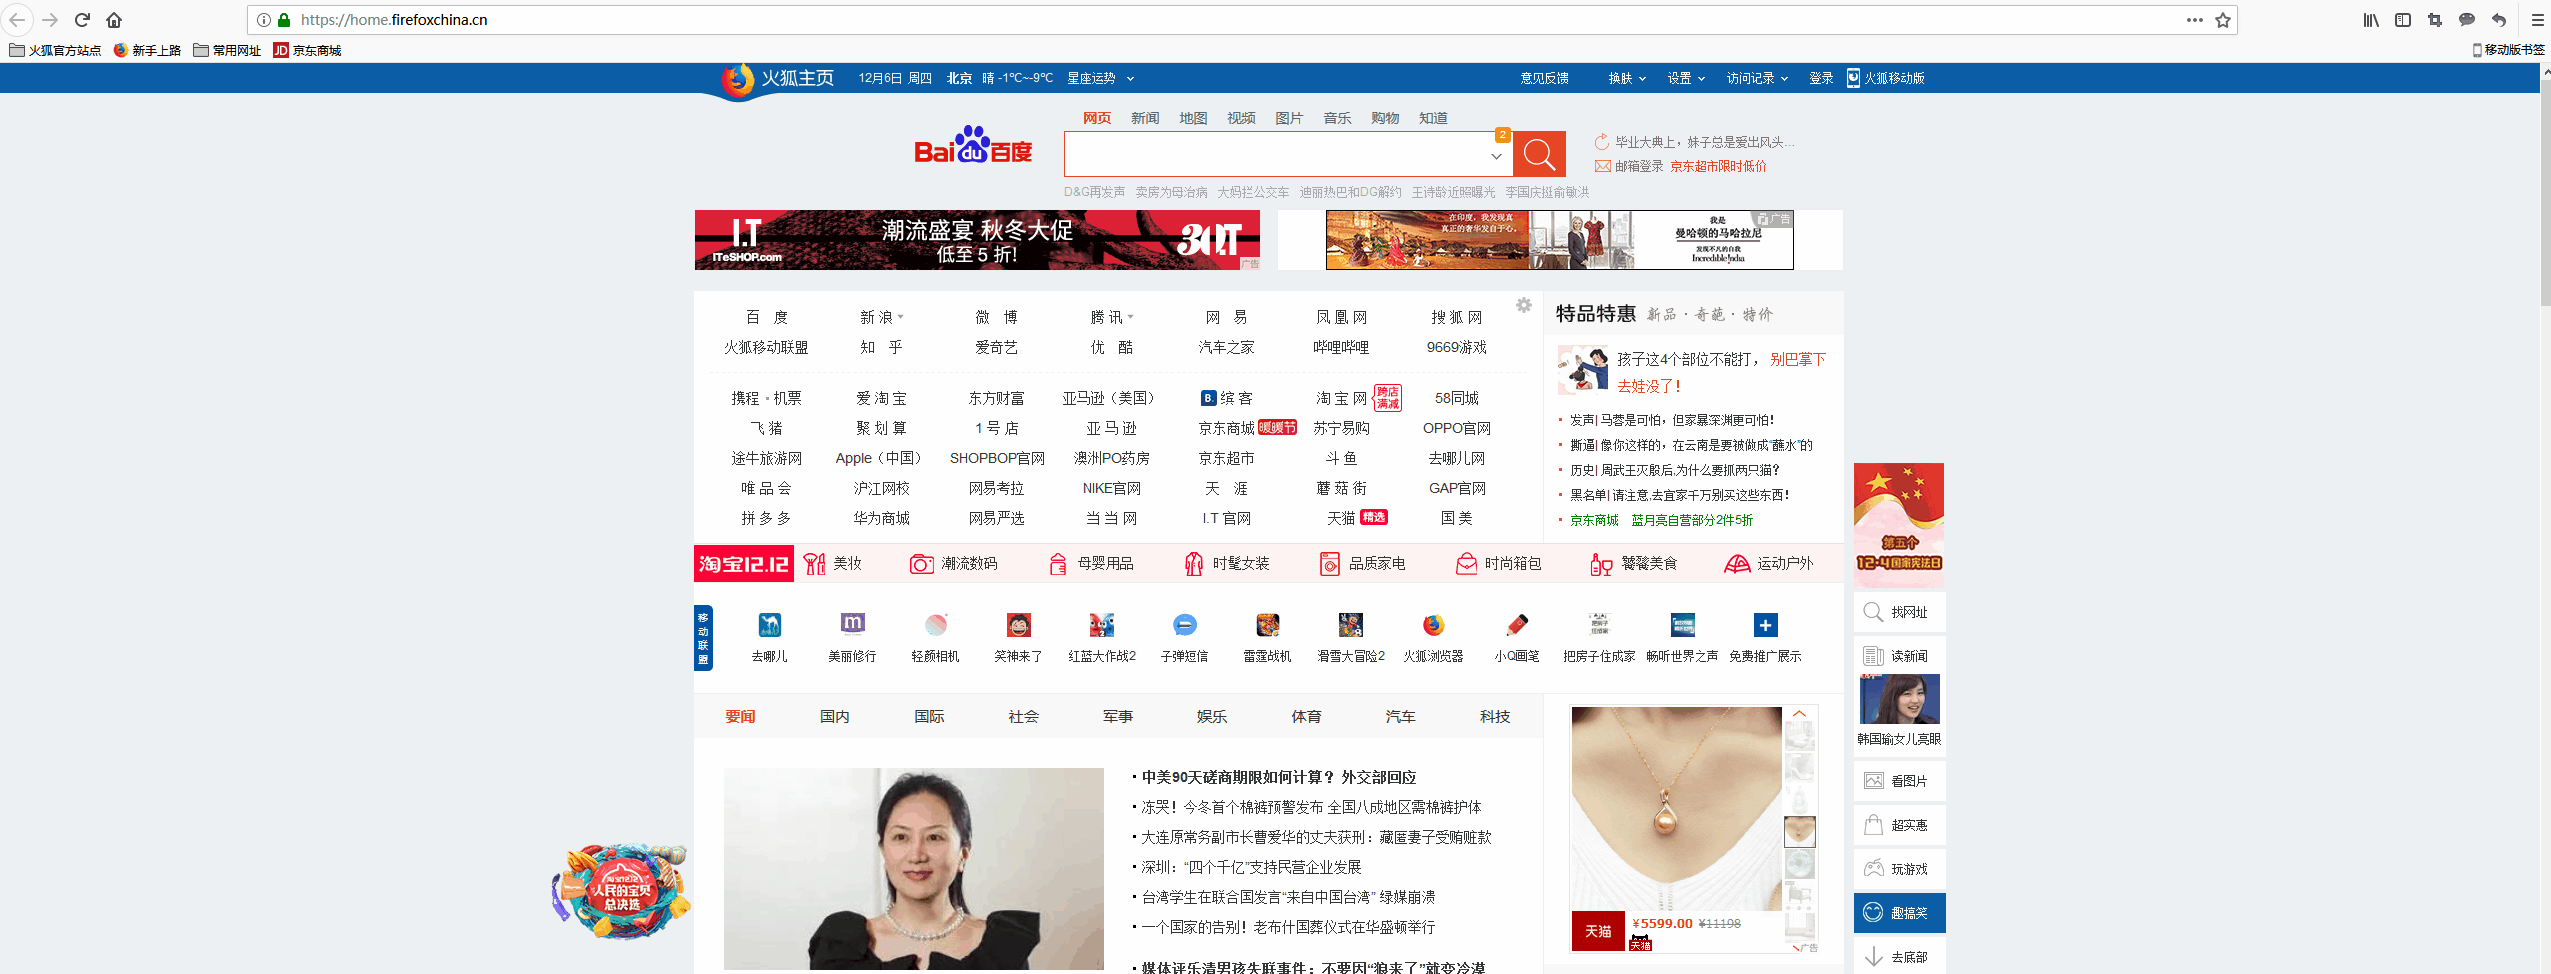Screen dimensions: 2551x974
Task: Select the 地图 search tab
Action: [x=1193, y=118]
